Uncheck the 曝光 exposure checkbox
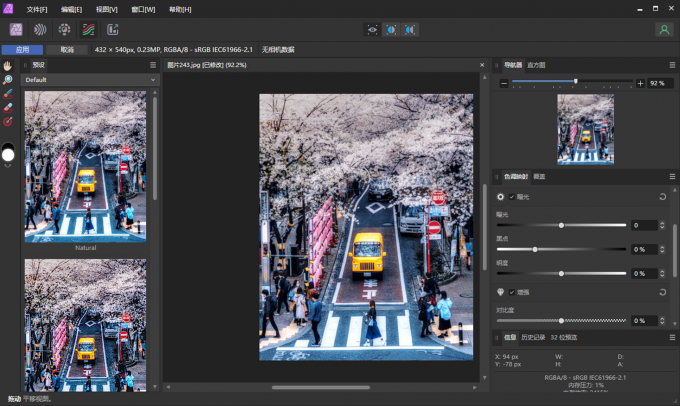 coord(512,197)
